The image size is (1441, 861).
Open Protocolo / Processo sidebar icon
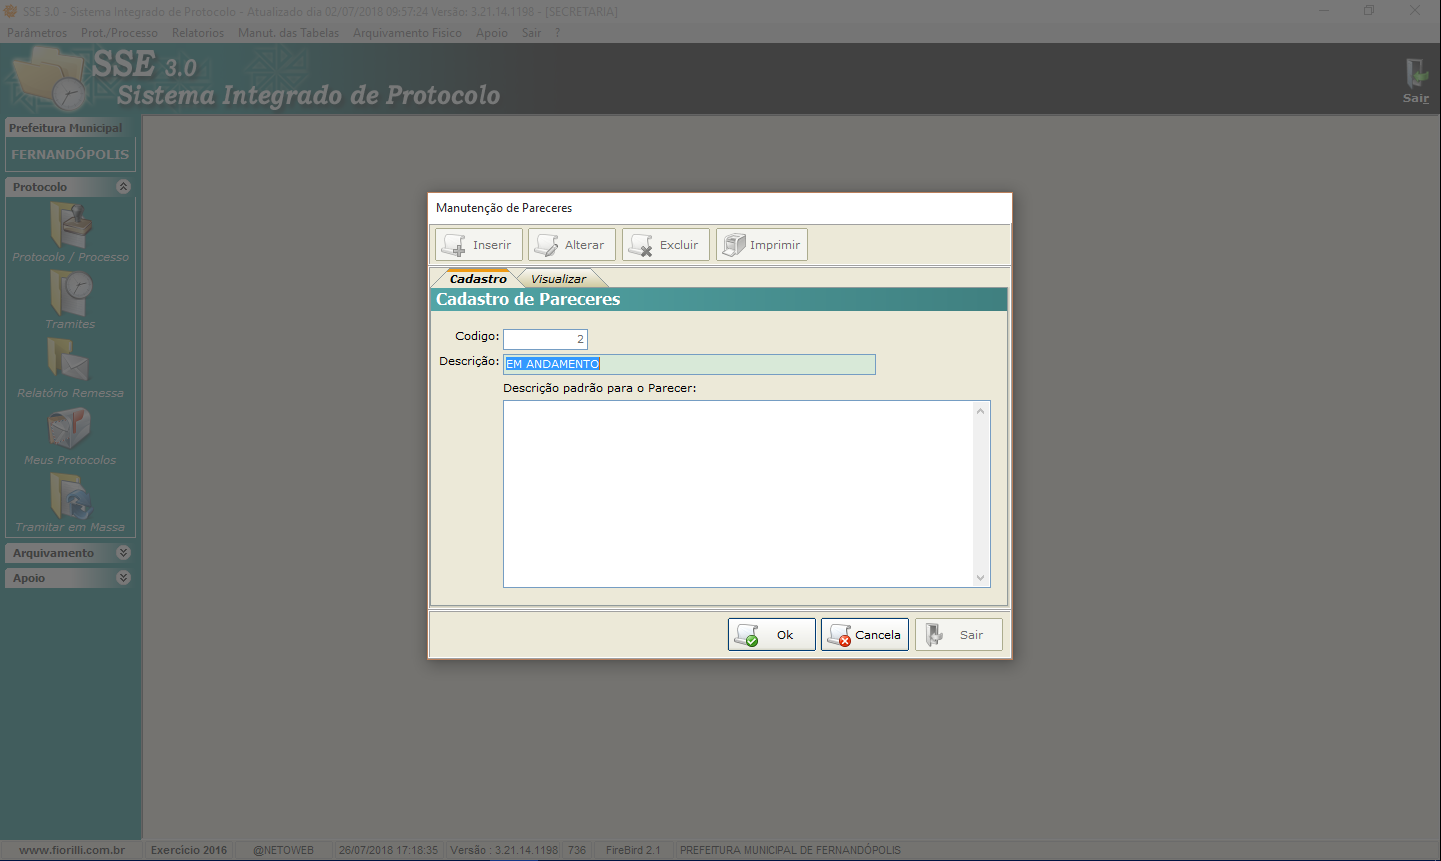coord(70,226)
